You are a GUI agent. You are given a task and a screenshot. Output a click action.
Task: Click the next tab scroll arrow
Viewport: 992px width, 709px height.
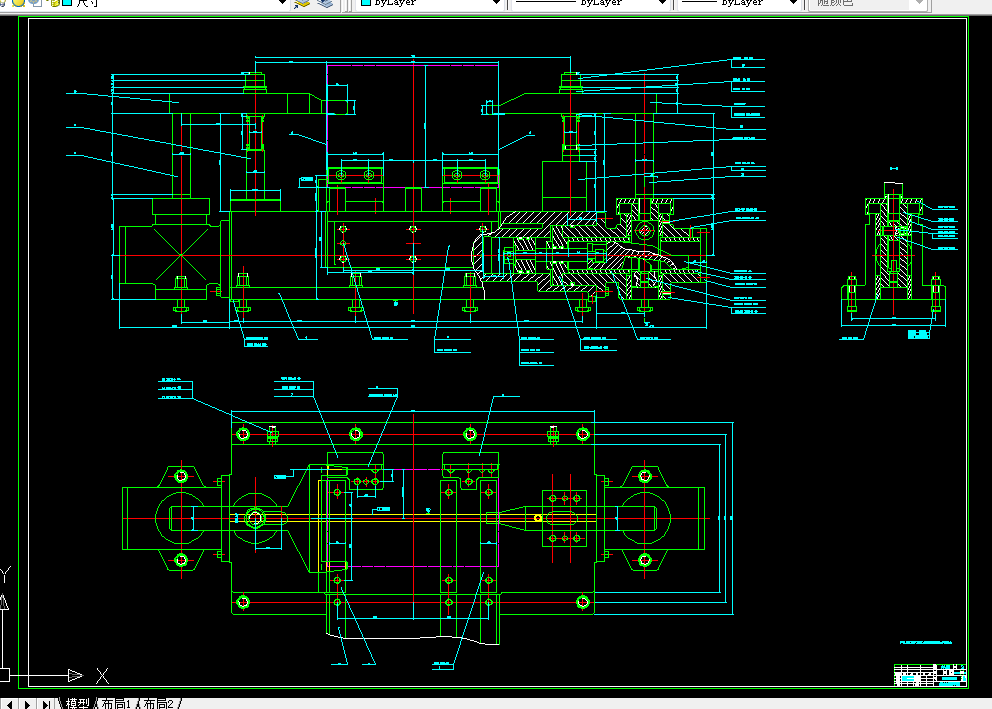click(x=28, y=704)
